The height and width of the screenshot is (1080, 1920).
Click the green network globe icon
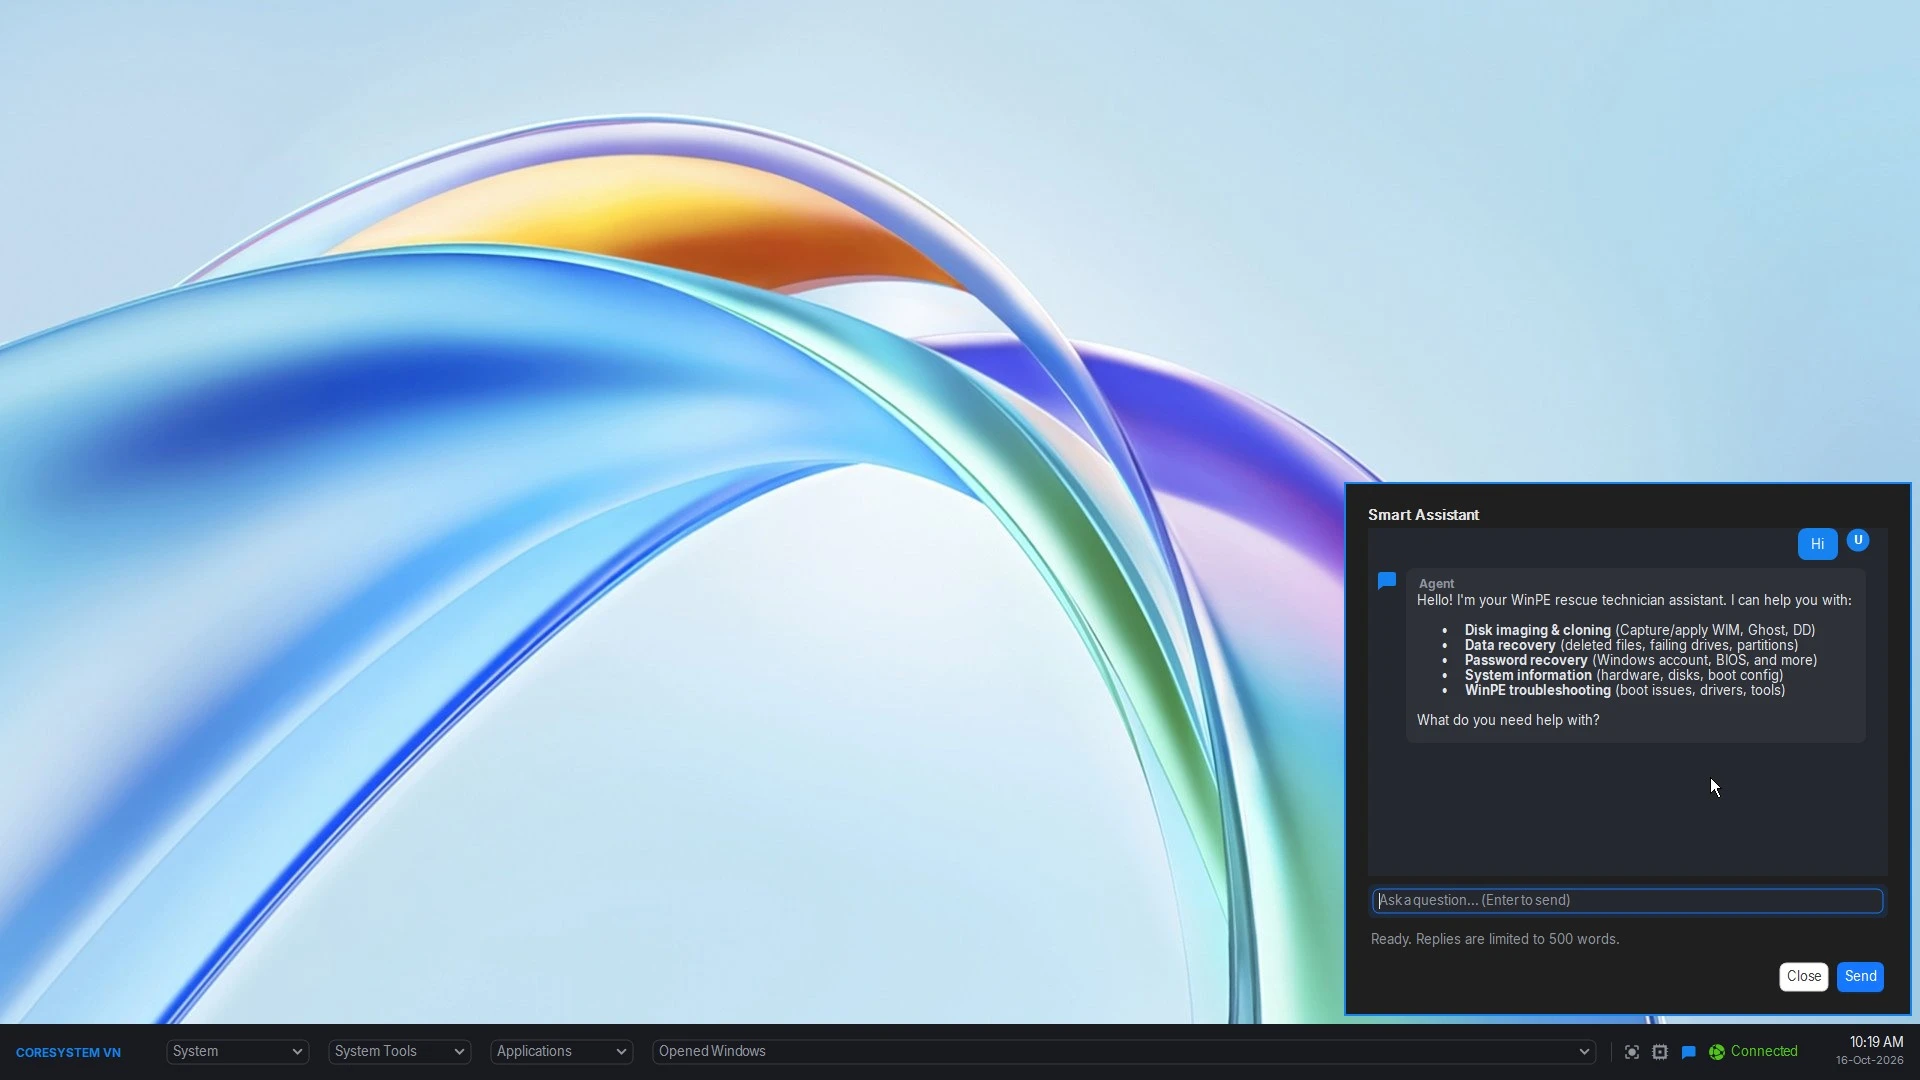pyautogui.click(x=1717, y=1052)
